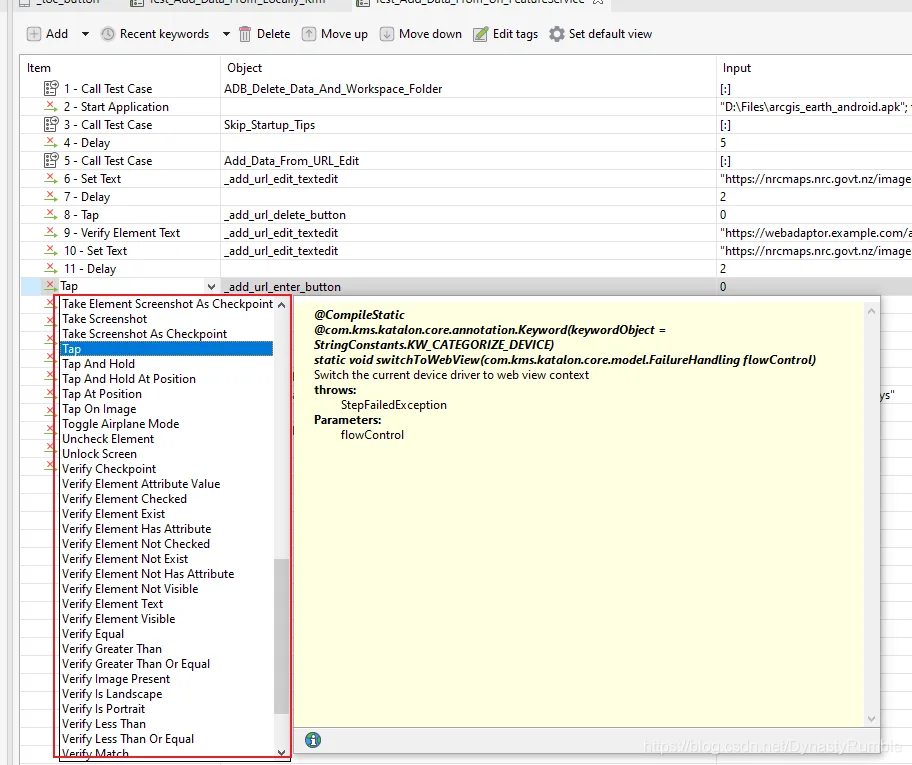Select Take Screenshot As Checkpoint keyword
Screen dimensions: 912x765
tap(167, 334)
